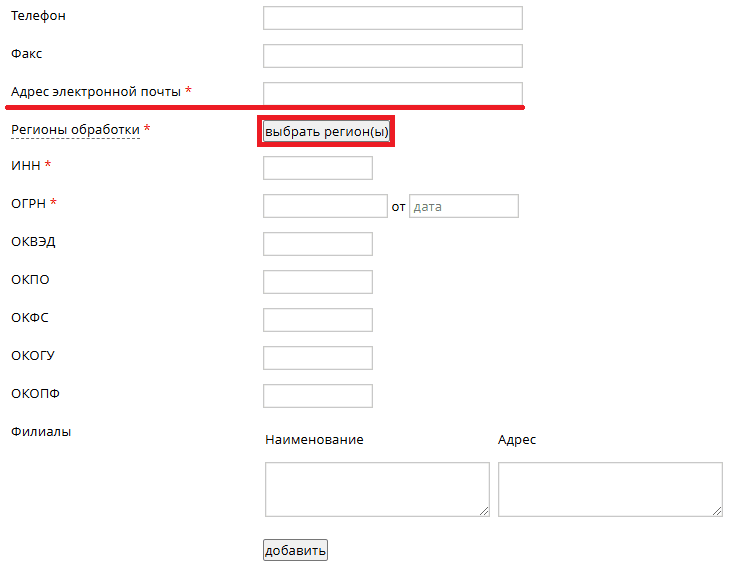The width and height of the screenshot is (753, 566).
Task: Click the Адрес branch textarea
Action: (609, 489)
